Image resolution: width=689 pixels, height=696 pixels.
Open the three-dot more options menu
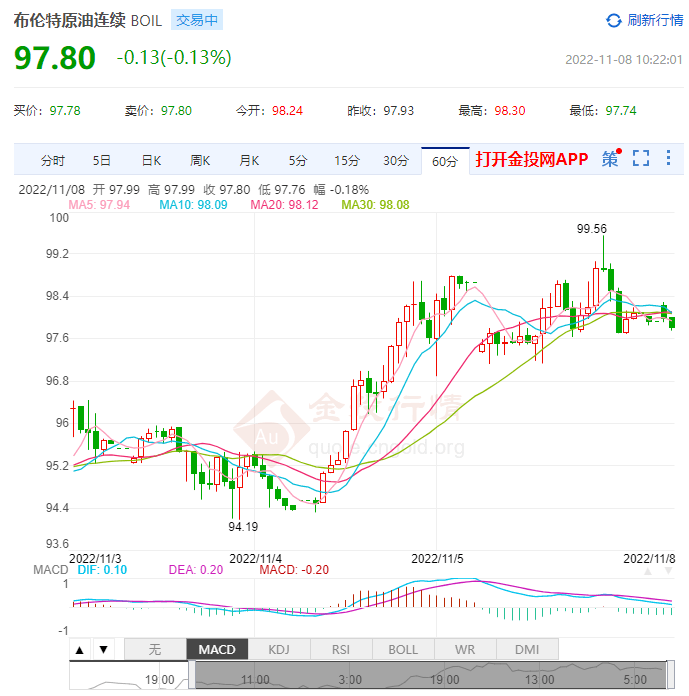point(669,159)
